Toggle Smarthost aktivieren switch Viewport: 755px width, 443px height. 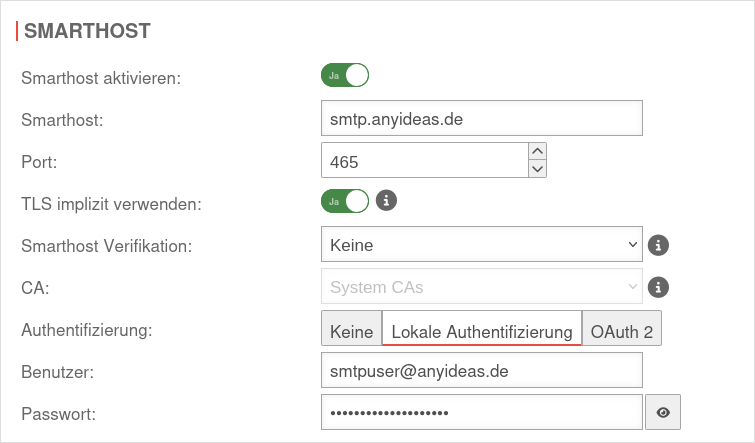(x=345, y=75)
